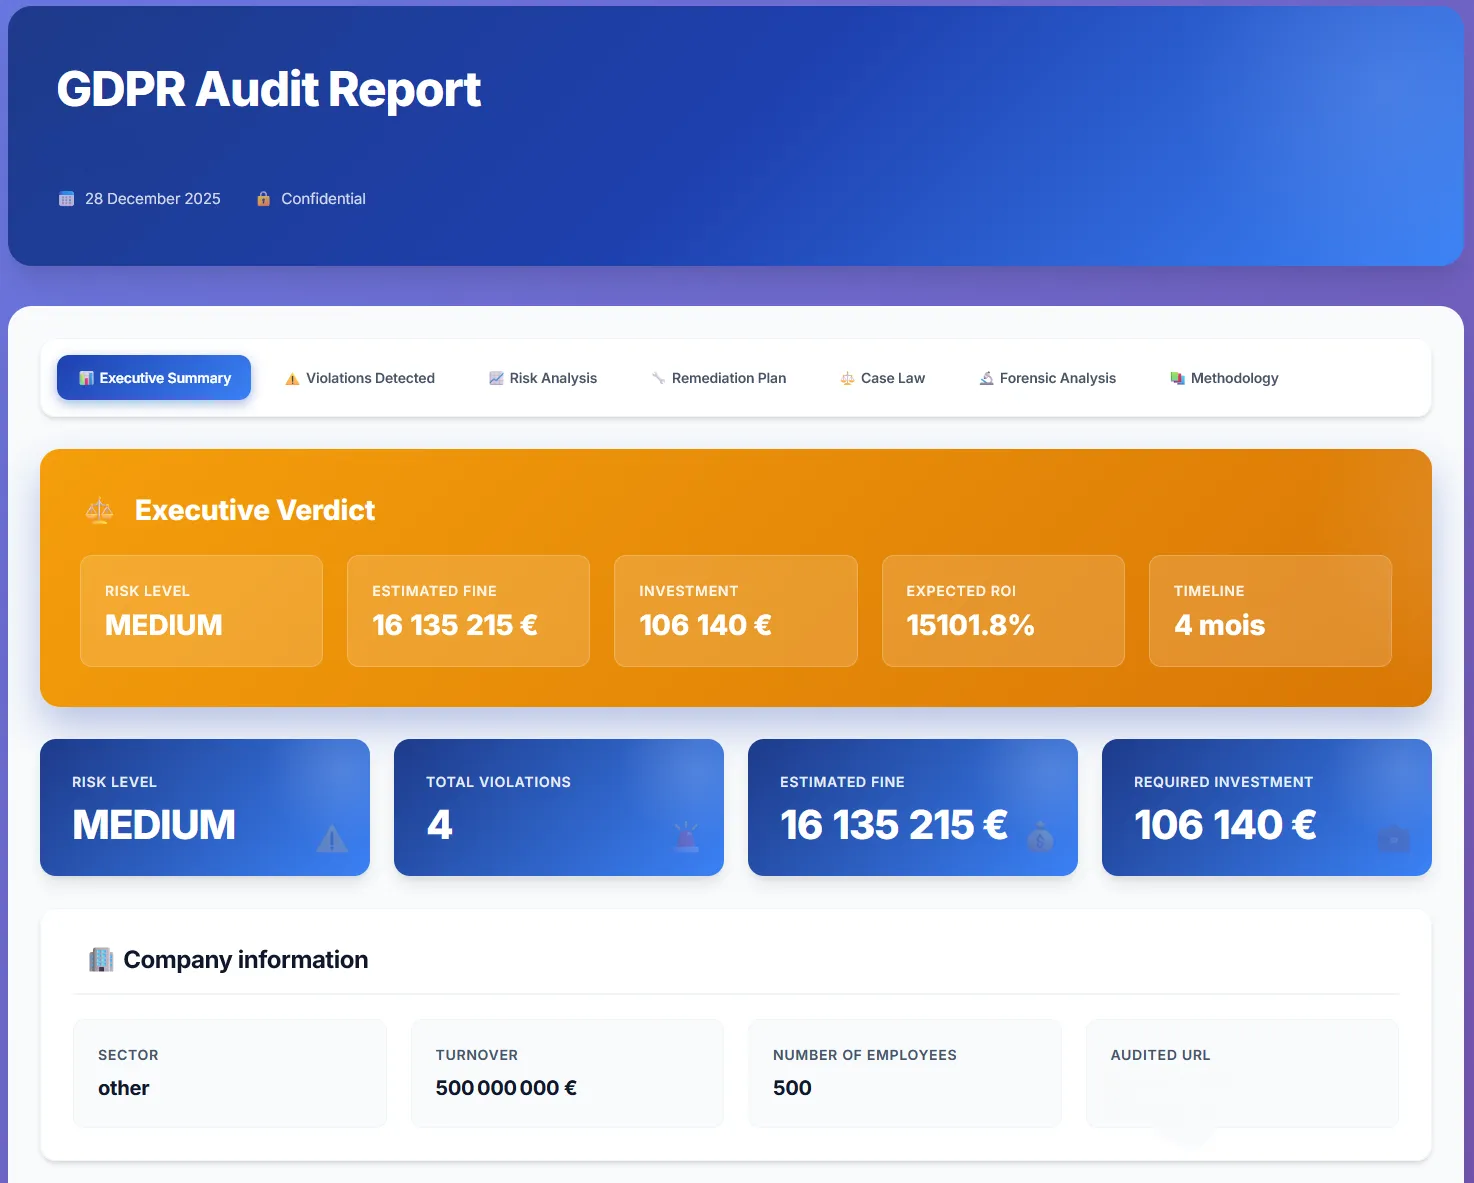Click the lock icon next to Confidential
The width and height of the screenshot is (1474, 1183).
[x=263, y=198]
